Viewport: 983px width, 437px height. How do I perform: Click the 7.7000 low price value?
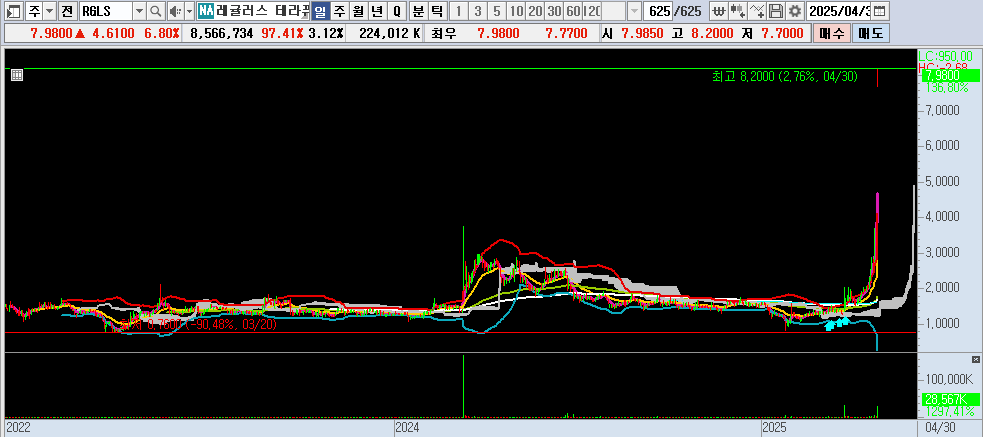781,33
